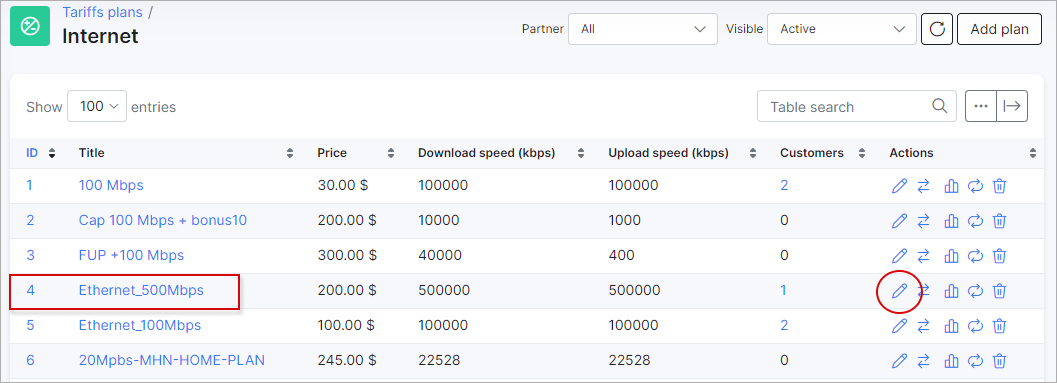Open the Visible dropdown set to Active

pyautogui.click(x=842, y=29)
